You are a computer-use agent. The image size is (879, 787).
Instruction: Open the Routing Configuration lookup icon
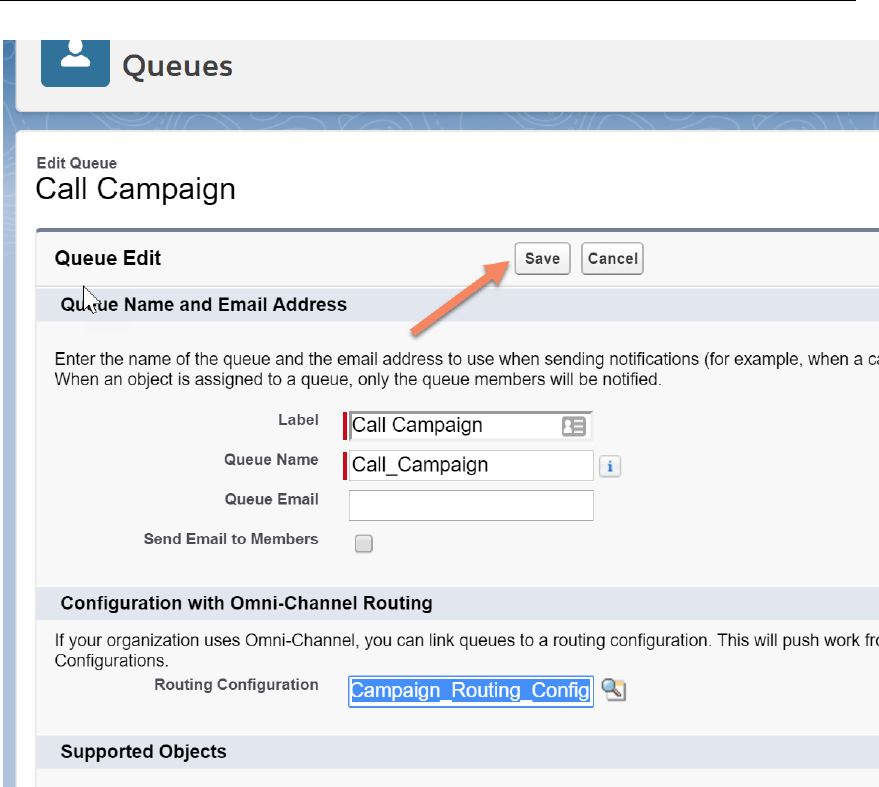coord(614,690)
